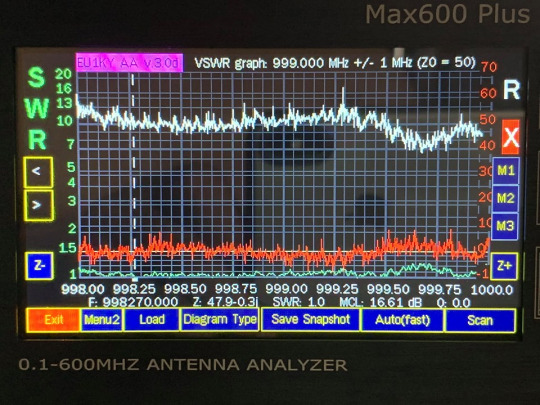The height and width of the screenshot is (405, 540).
Task: Tap the right arrow frequency shift button
Action: click(x=39, y=205)
